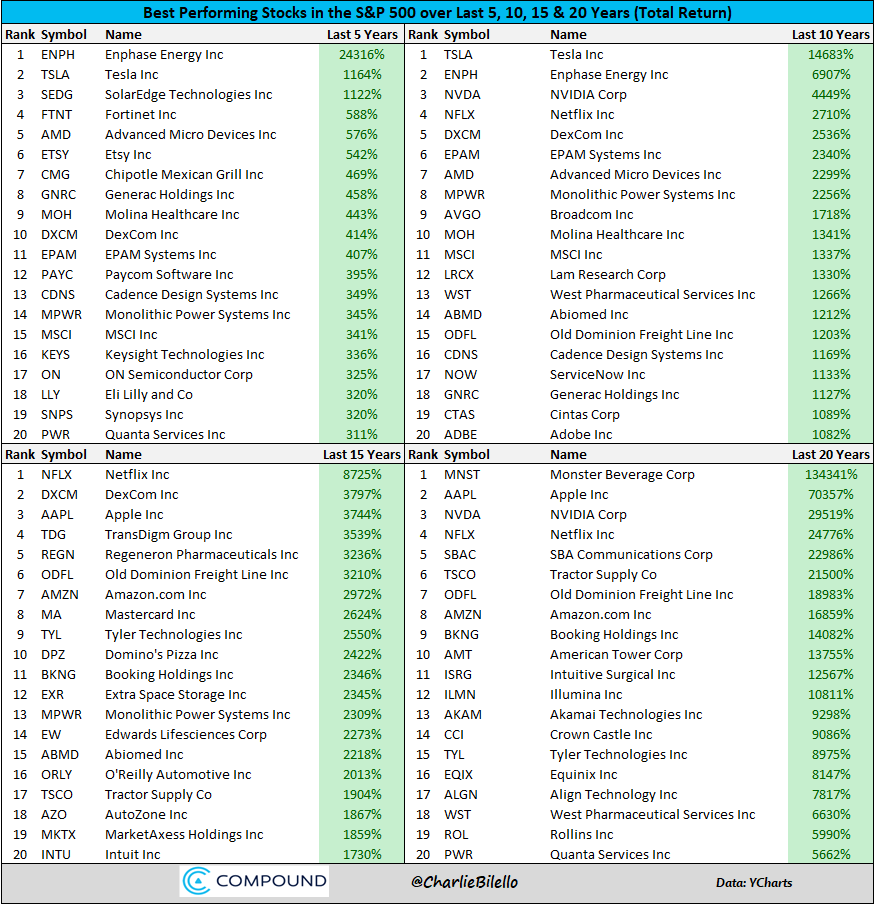
Task: Click Broadcom Inc name
Action: (591, 215)
